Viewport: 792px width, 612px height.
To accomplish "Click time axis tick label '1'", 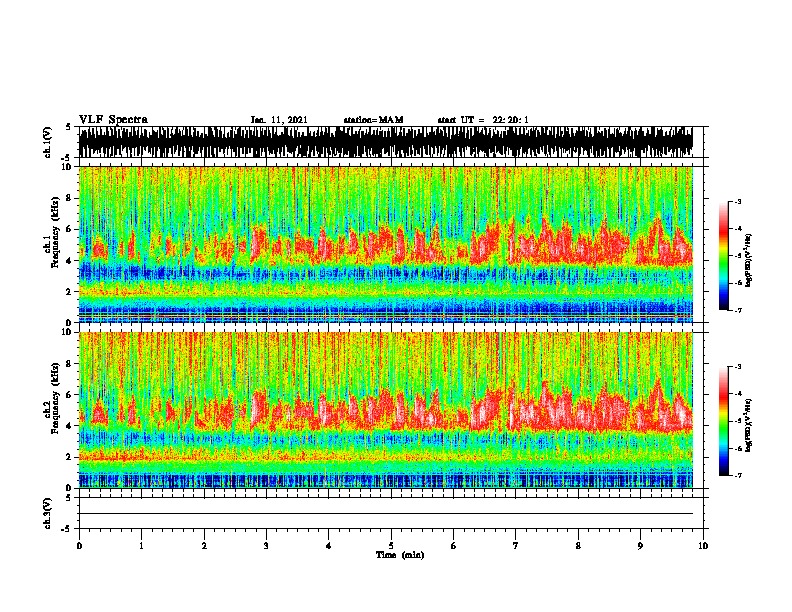I will [141, 546].
